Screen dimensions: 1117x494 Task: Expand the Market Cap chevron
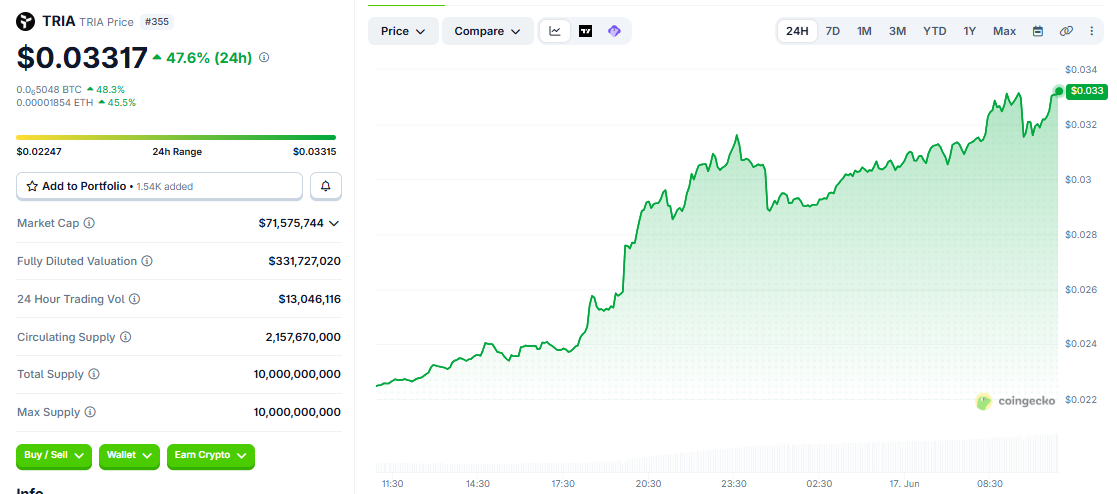click(333, 223)
